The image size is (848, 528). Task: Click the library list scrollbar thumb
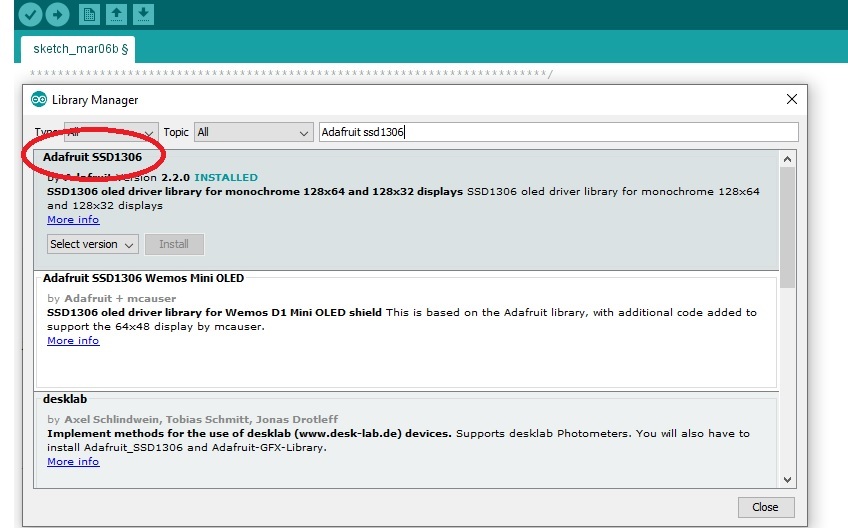coord(787,227)
